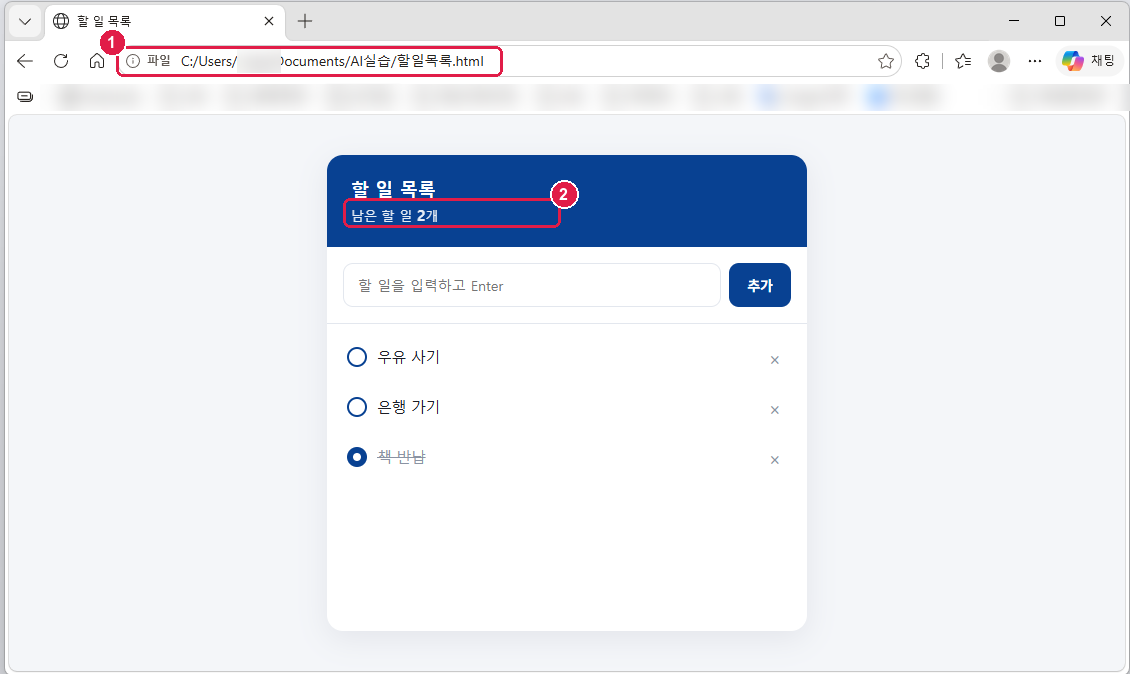View site info icon beside 파일
The width and height of the screenshot is (1130, 674).
click(133, 61)
